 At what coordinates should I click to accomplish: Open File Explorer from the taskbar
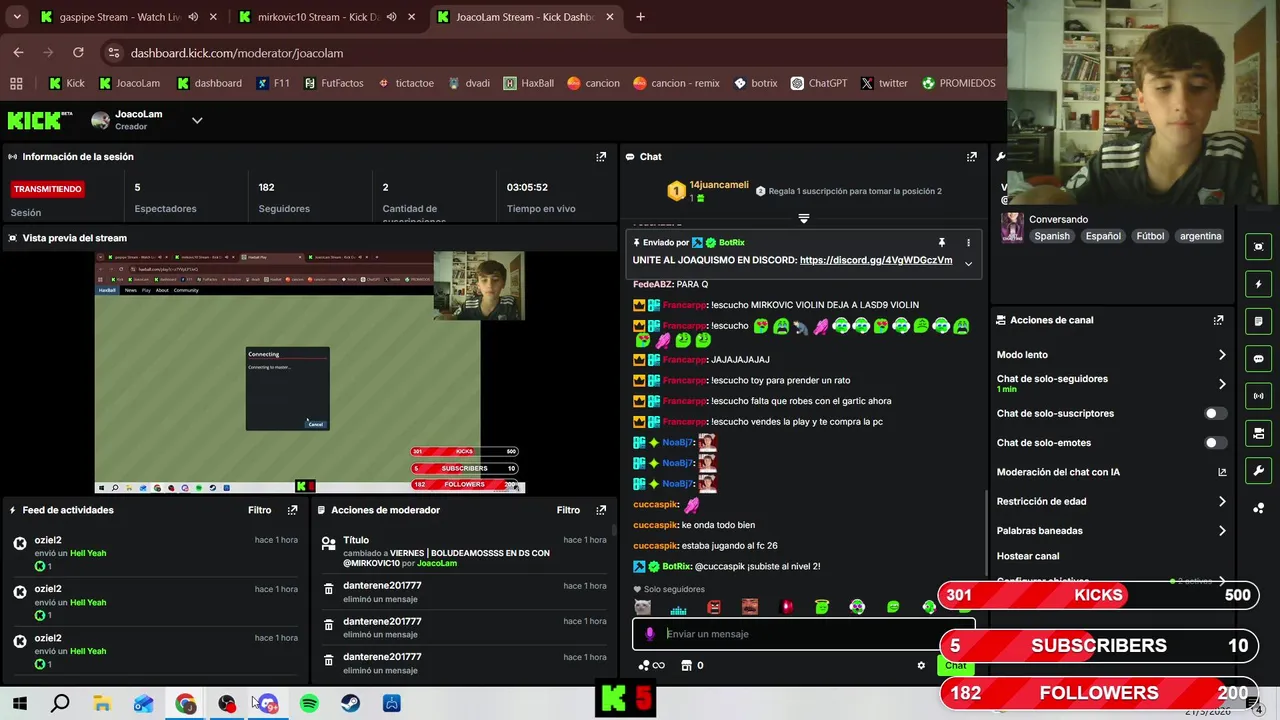[x=102, y=704]
